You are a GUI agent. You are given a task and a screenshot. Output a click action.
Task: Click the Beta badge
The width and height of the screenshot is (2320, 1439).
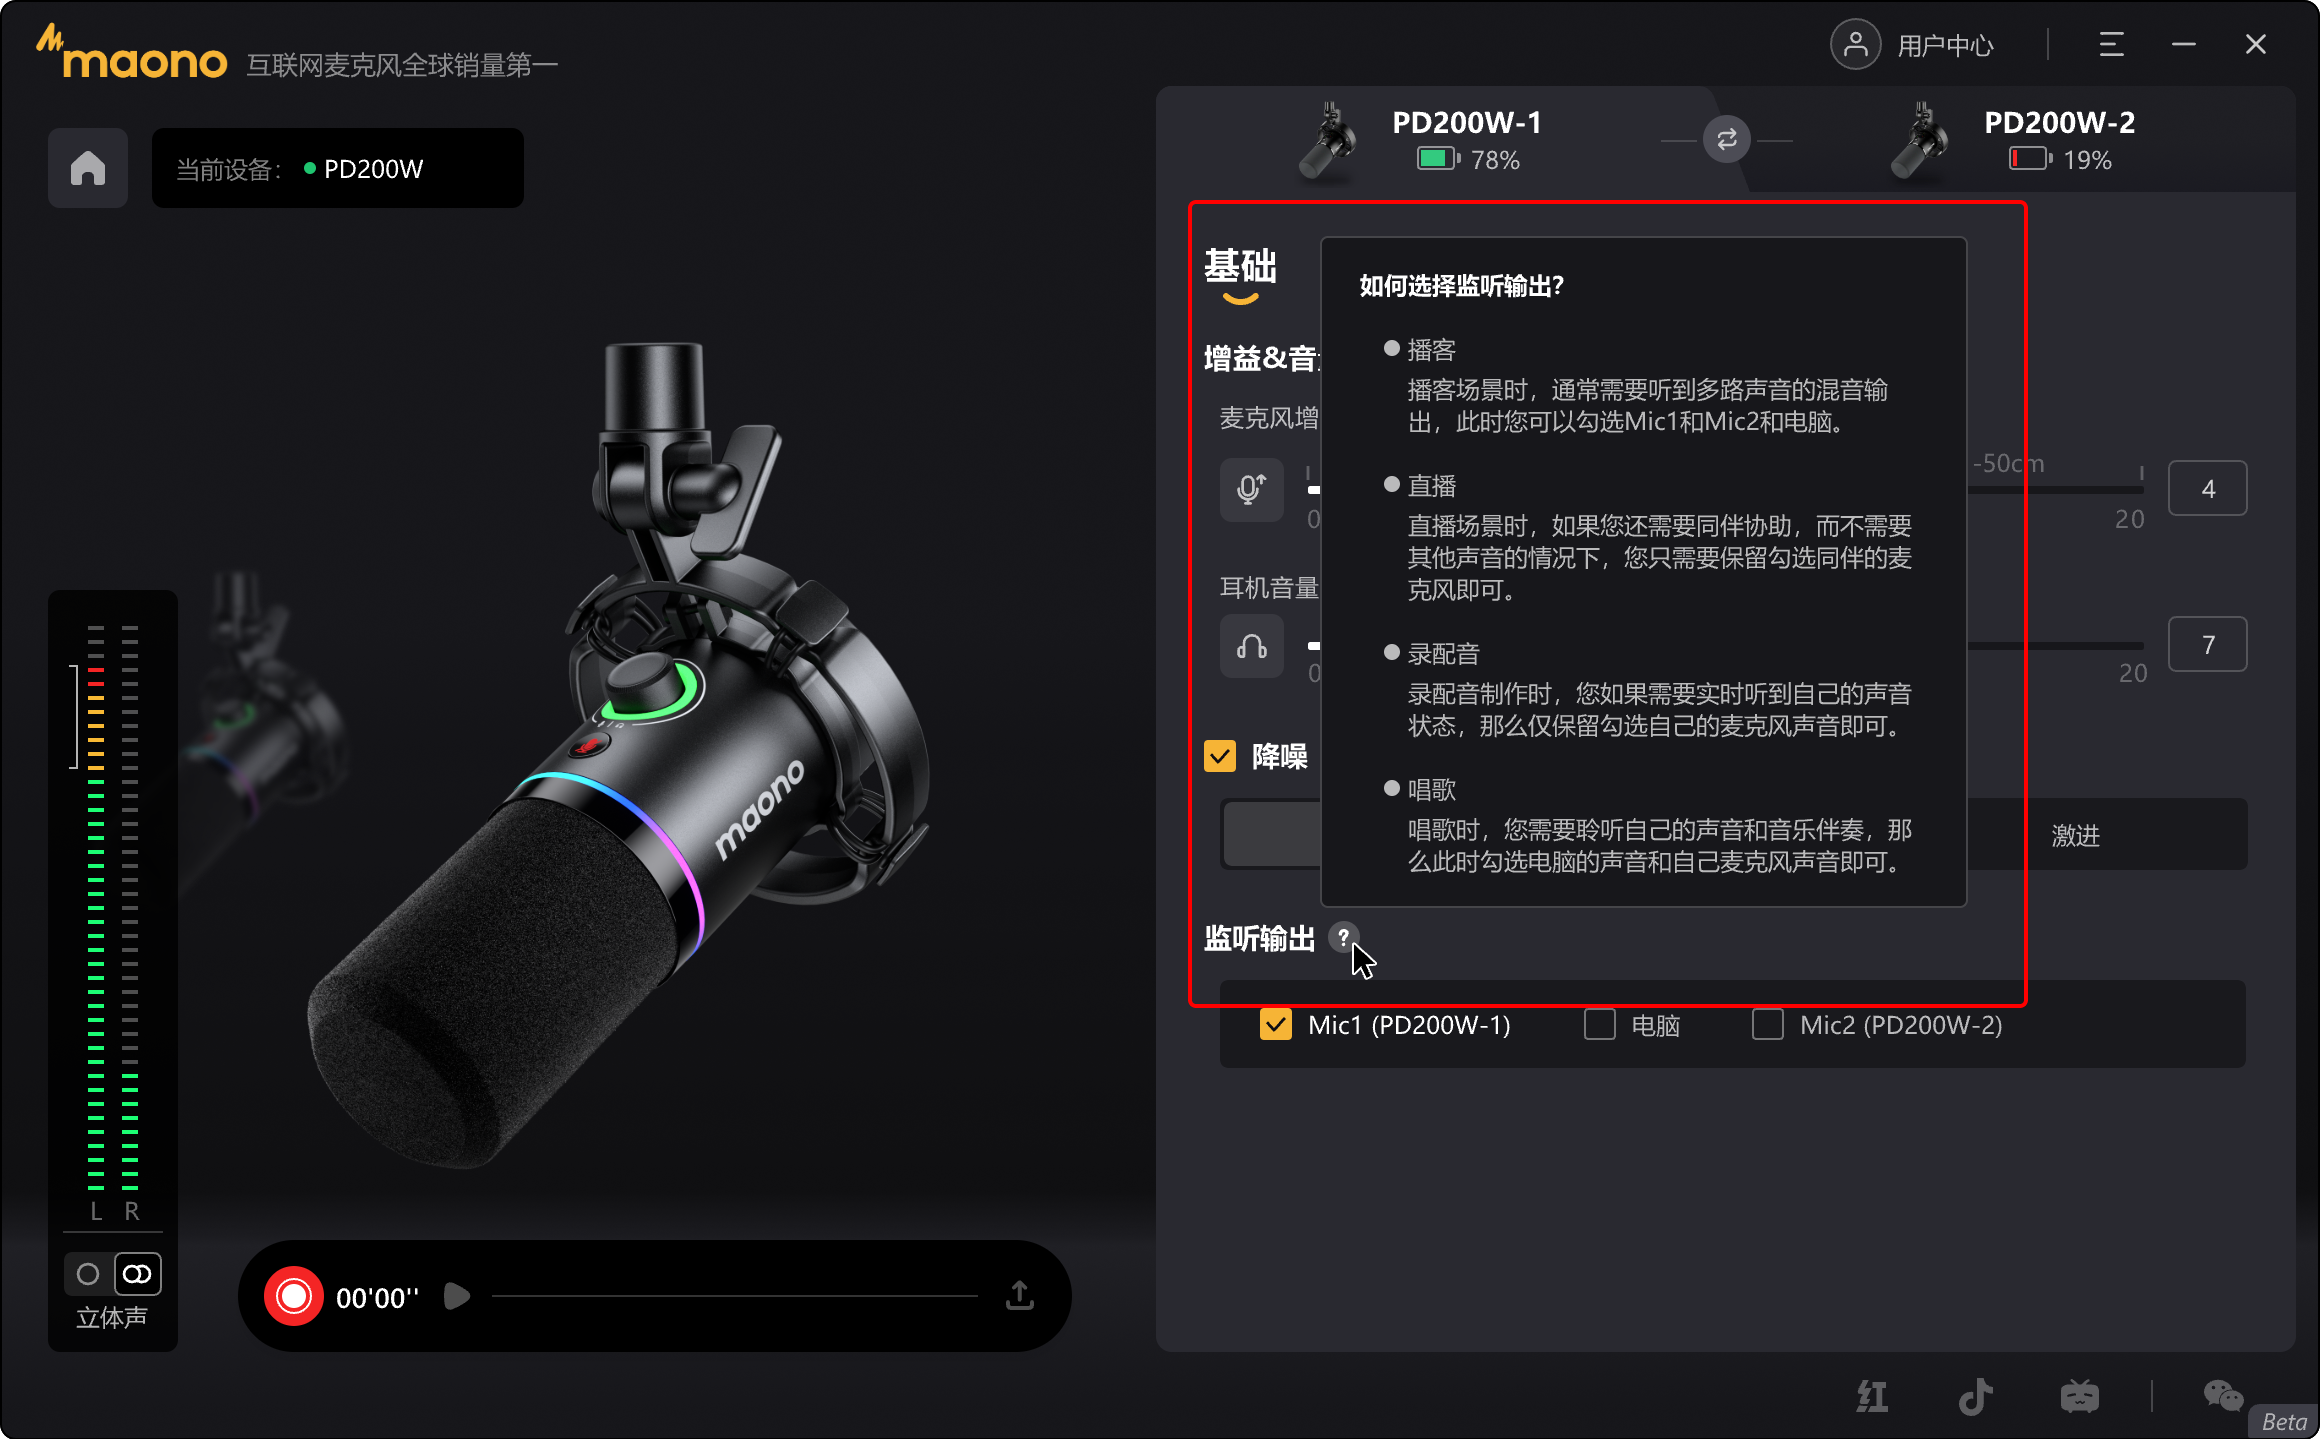(2283, 1421)
